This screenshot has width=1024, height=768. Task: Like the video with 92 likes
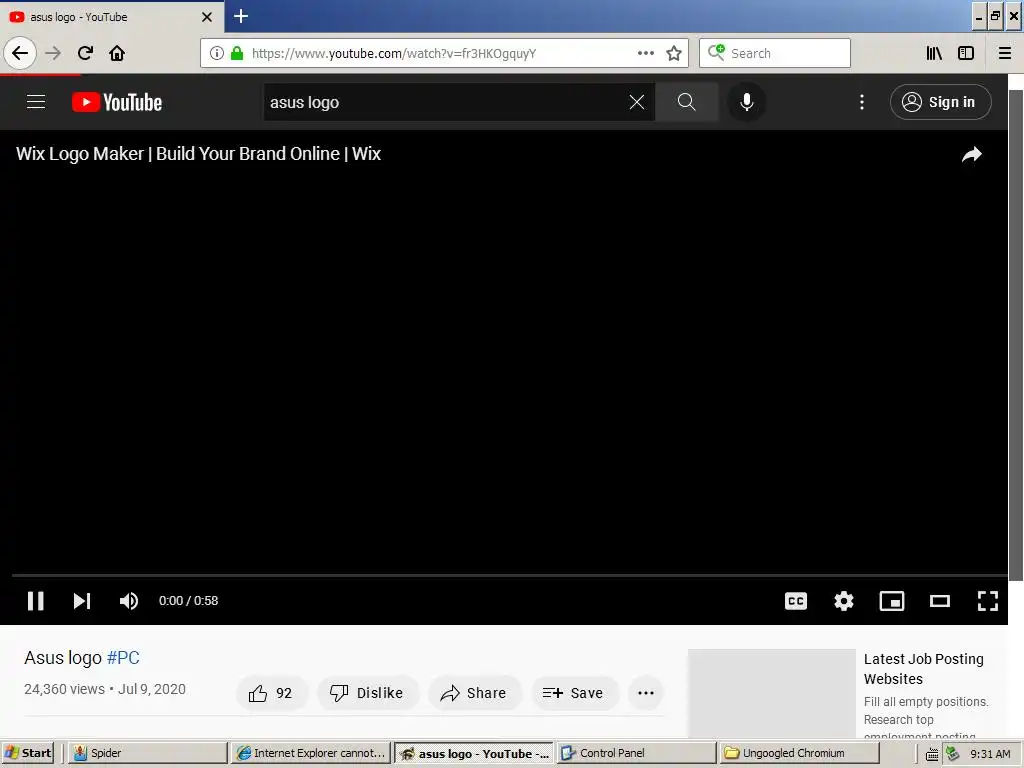pyautogui.click(x=270, y=693)
